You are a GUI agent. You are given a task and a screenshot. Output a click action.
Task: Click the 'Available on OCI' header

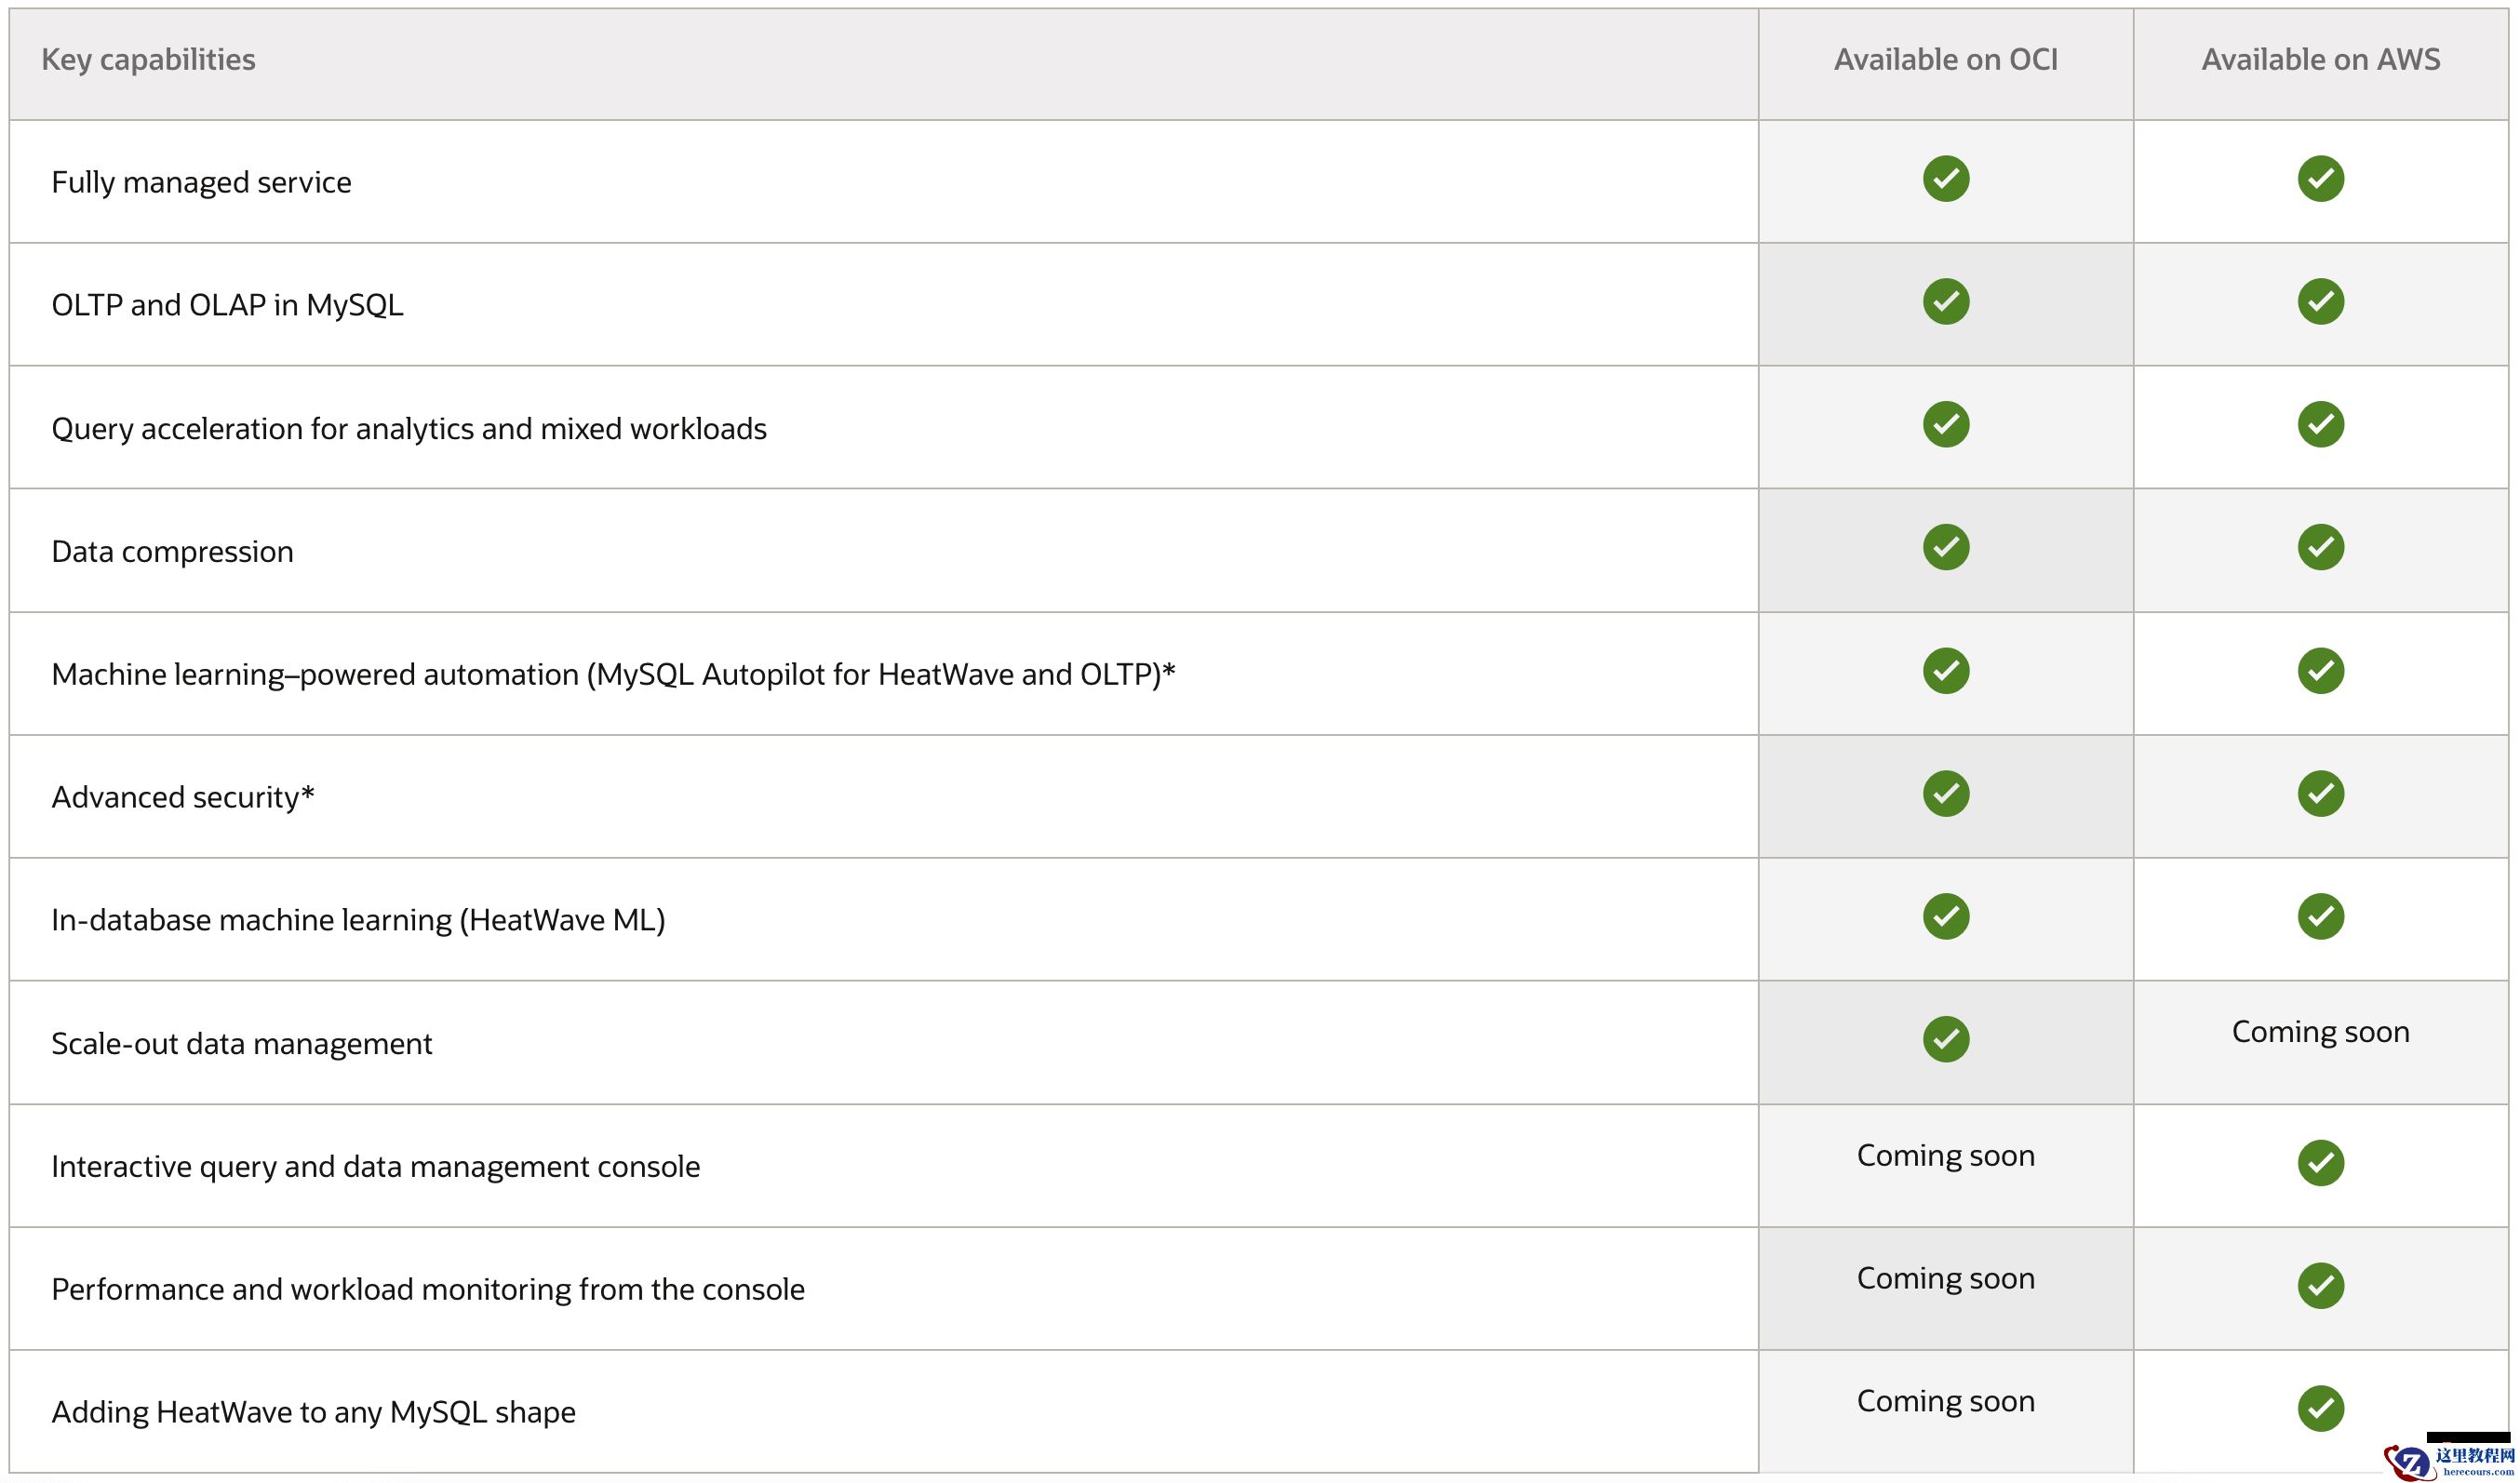tap(1945, 60)
